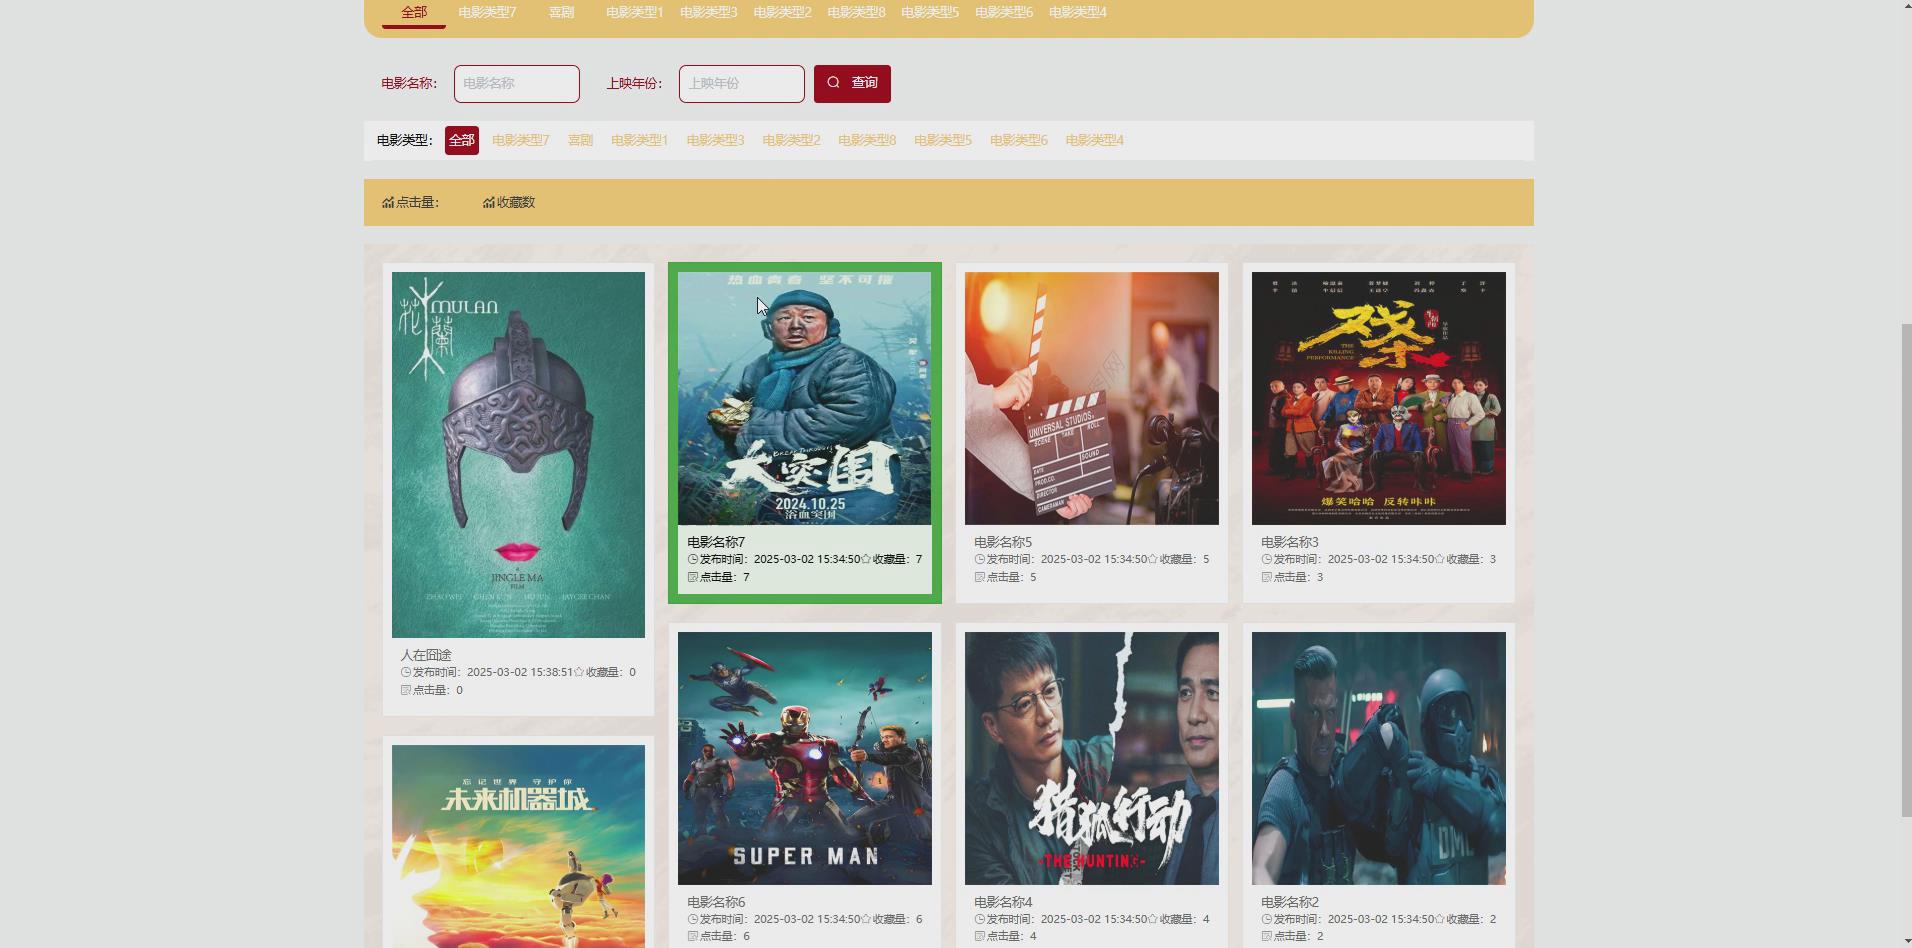Focus the 上映年份 input field

pos(742,84)
